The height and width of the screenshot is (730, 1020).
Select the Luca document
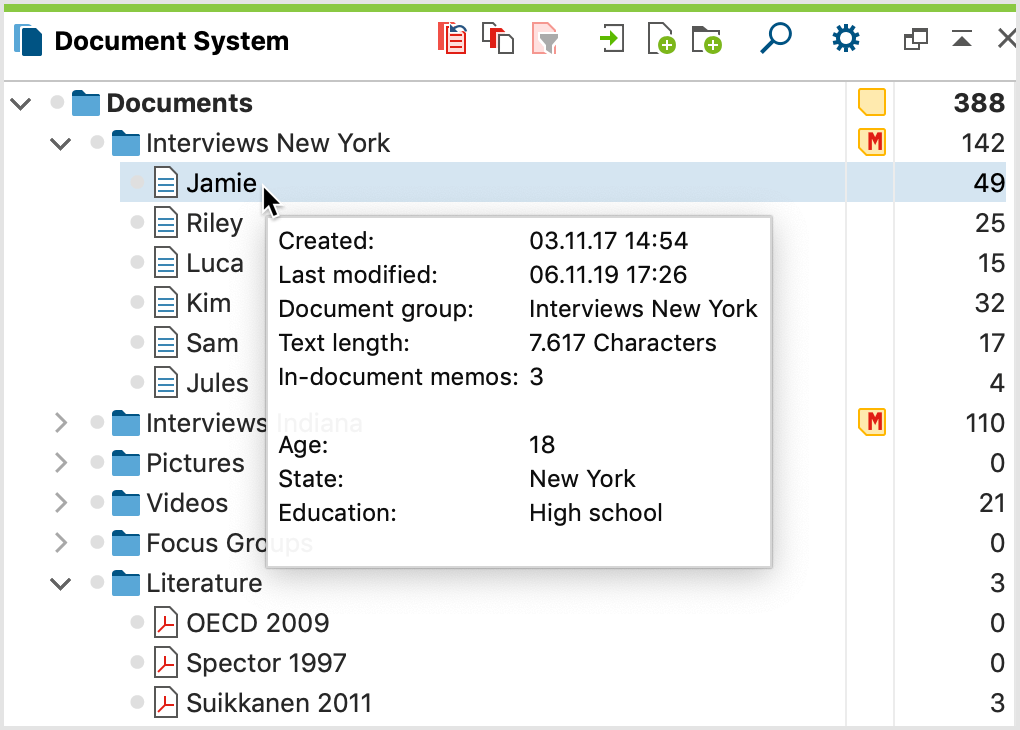coord(215,263)
